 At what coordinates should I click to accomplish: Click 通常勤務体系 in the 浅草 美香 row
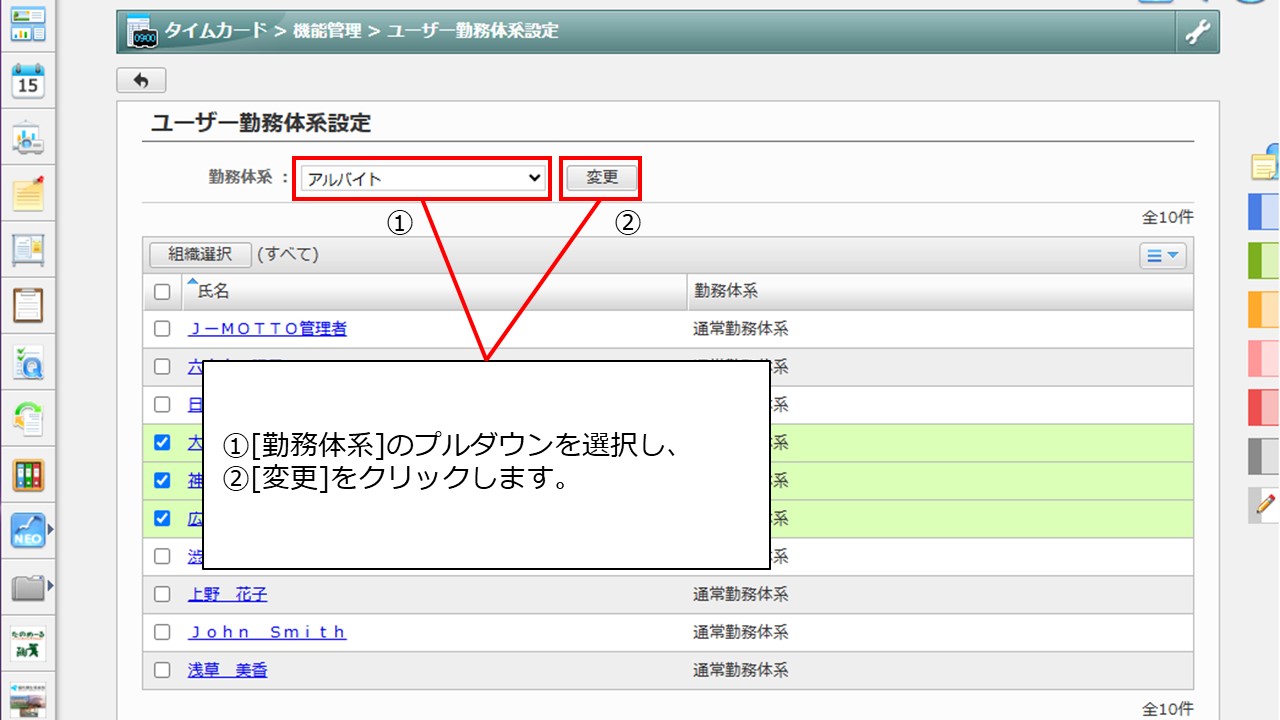pyautogui.click(x=741, y=670)
